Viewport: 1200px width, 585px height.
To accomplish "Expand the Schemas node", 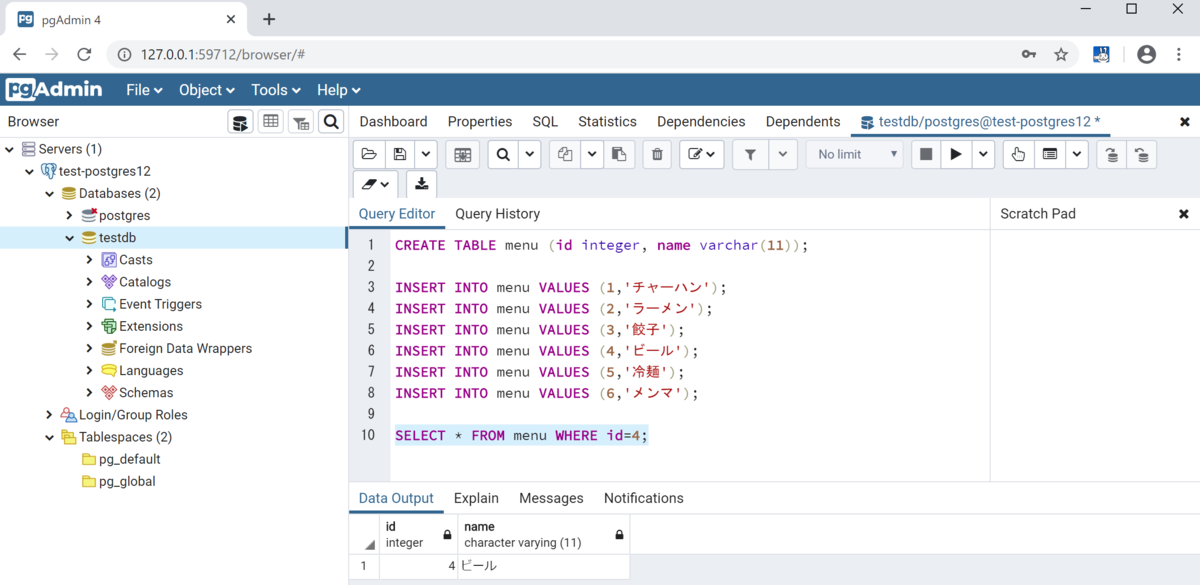I will [x=90, y=392].
